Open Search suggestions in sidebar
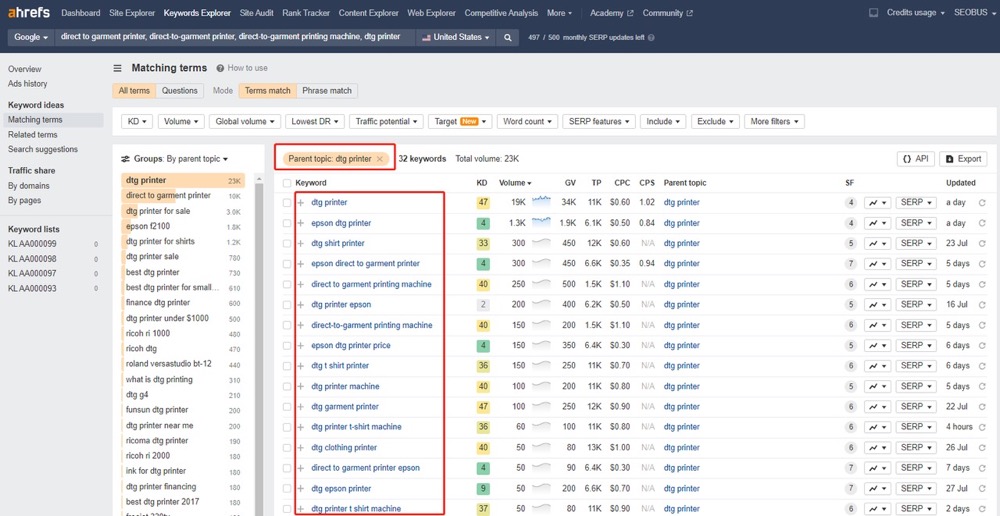The image size is (1000, 516). point(43,149)
